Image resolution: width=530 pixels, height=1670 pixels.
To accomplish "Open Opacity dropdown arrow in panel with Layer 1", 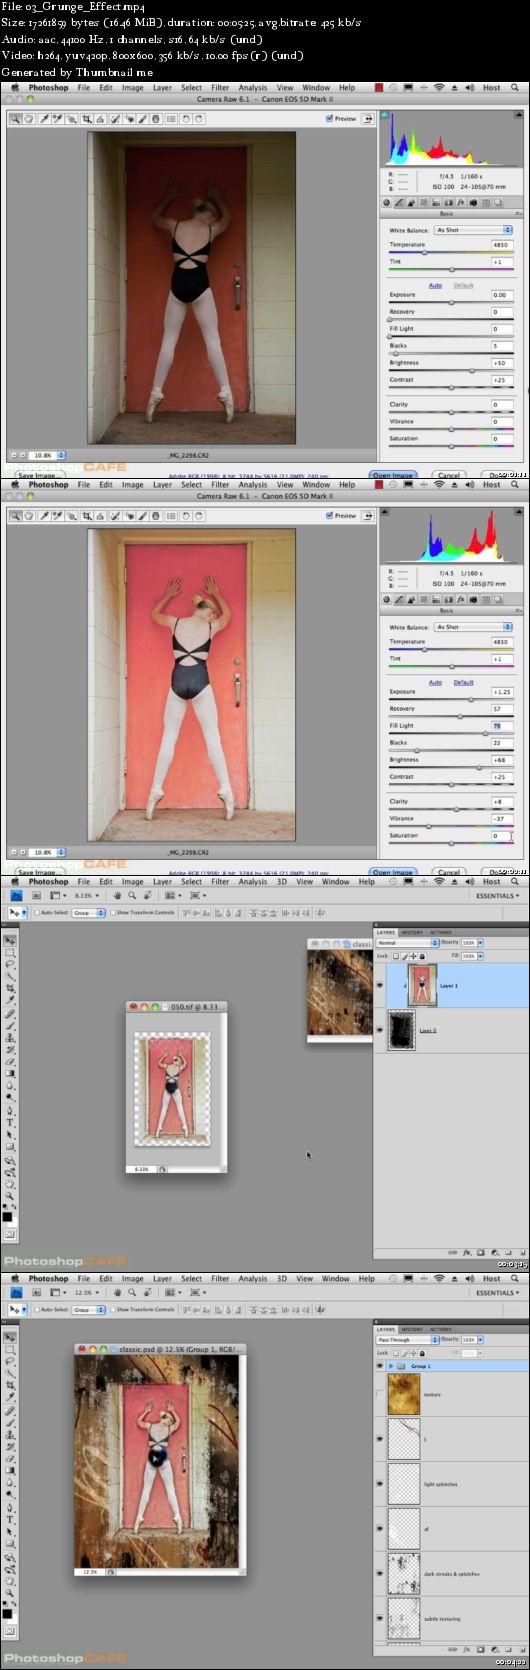I will pos(479,942).
